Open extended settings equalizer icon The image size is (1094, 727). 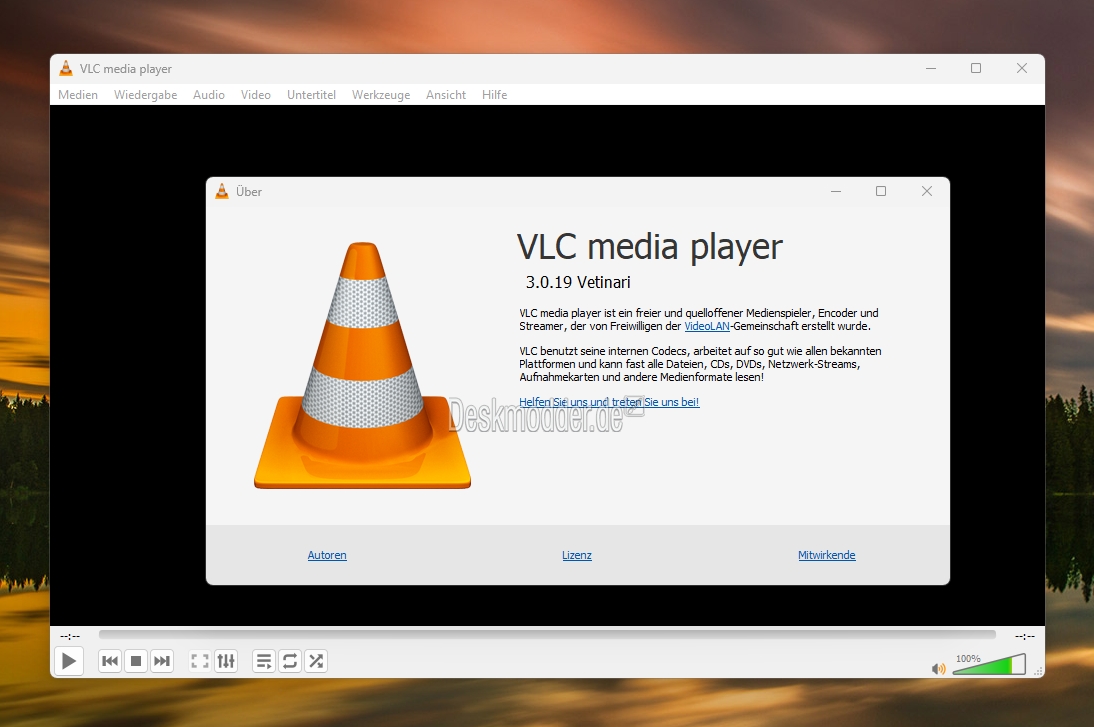point(226,661)
